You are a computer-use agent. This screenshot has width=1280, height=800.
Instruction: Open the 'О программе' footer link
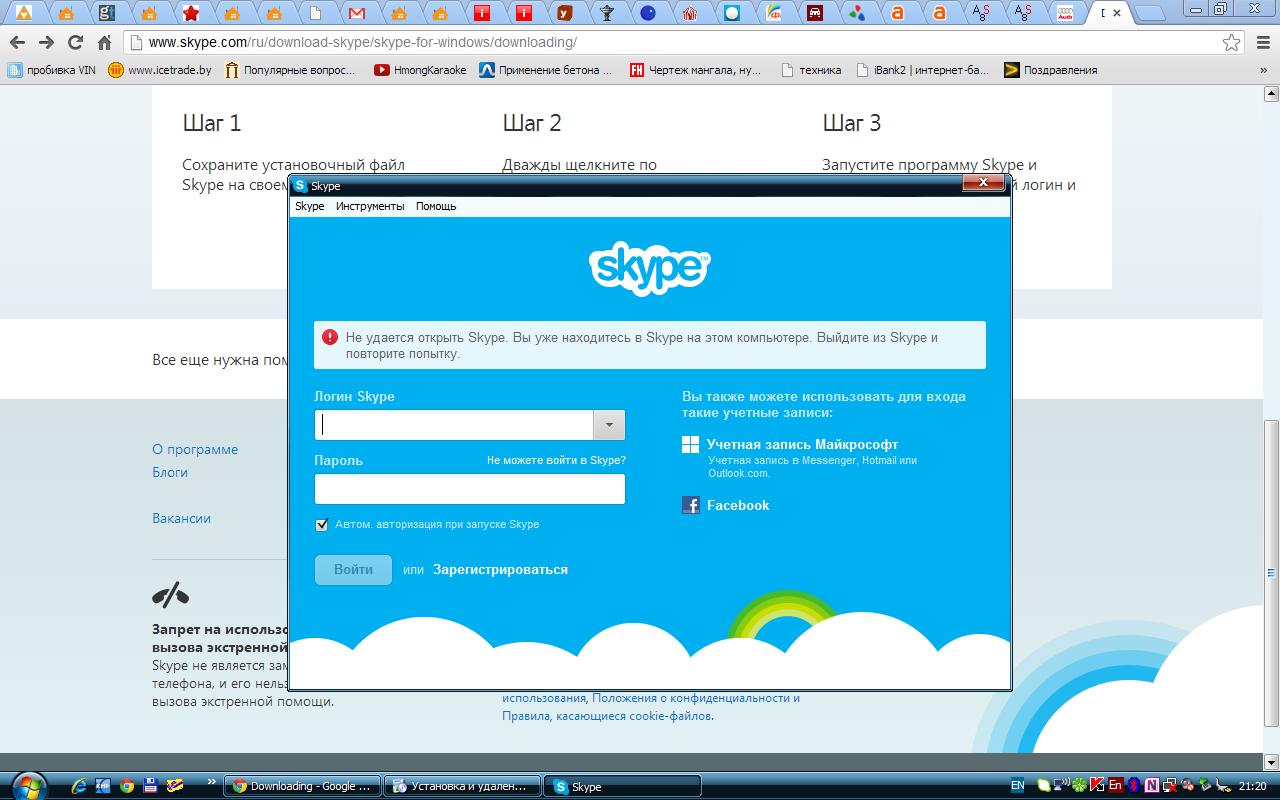click(x=195, y=450)
